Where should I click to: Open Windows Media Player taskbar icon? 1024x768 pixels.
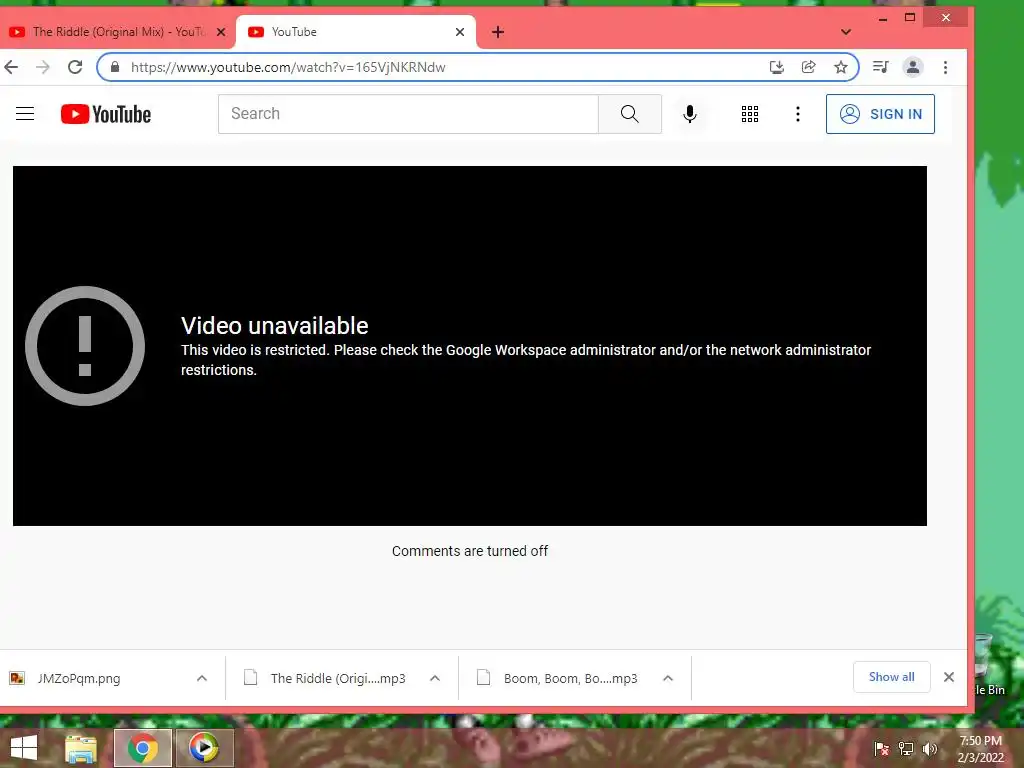[204, 748]
